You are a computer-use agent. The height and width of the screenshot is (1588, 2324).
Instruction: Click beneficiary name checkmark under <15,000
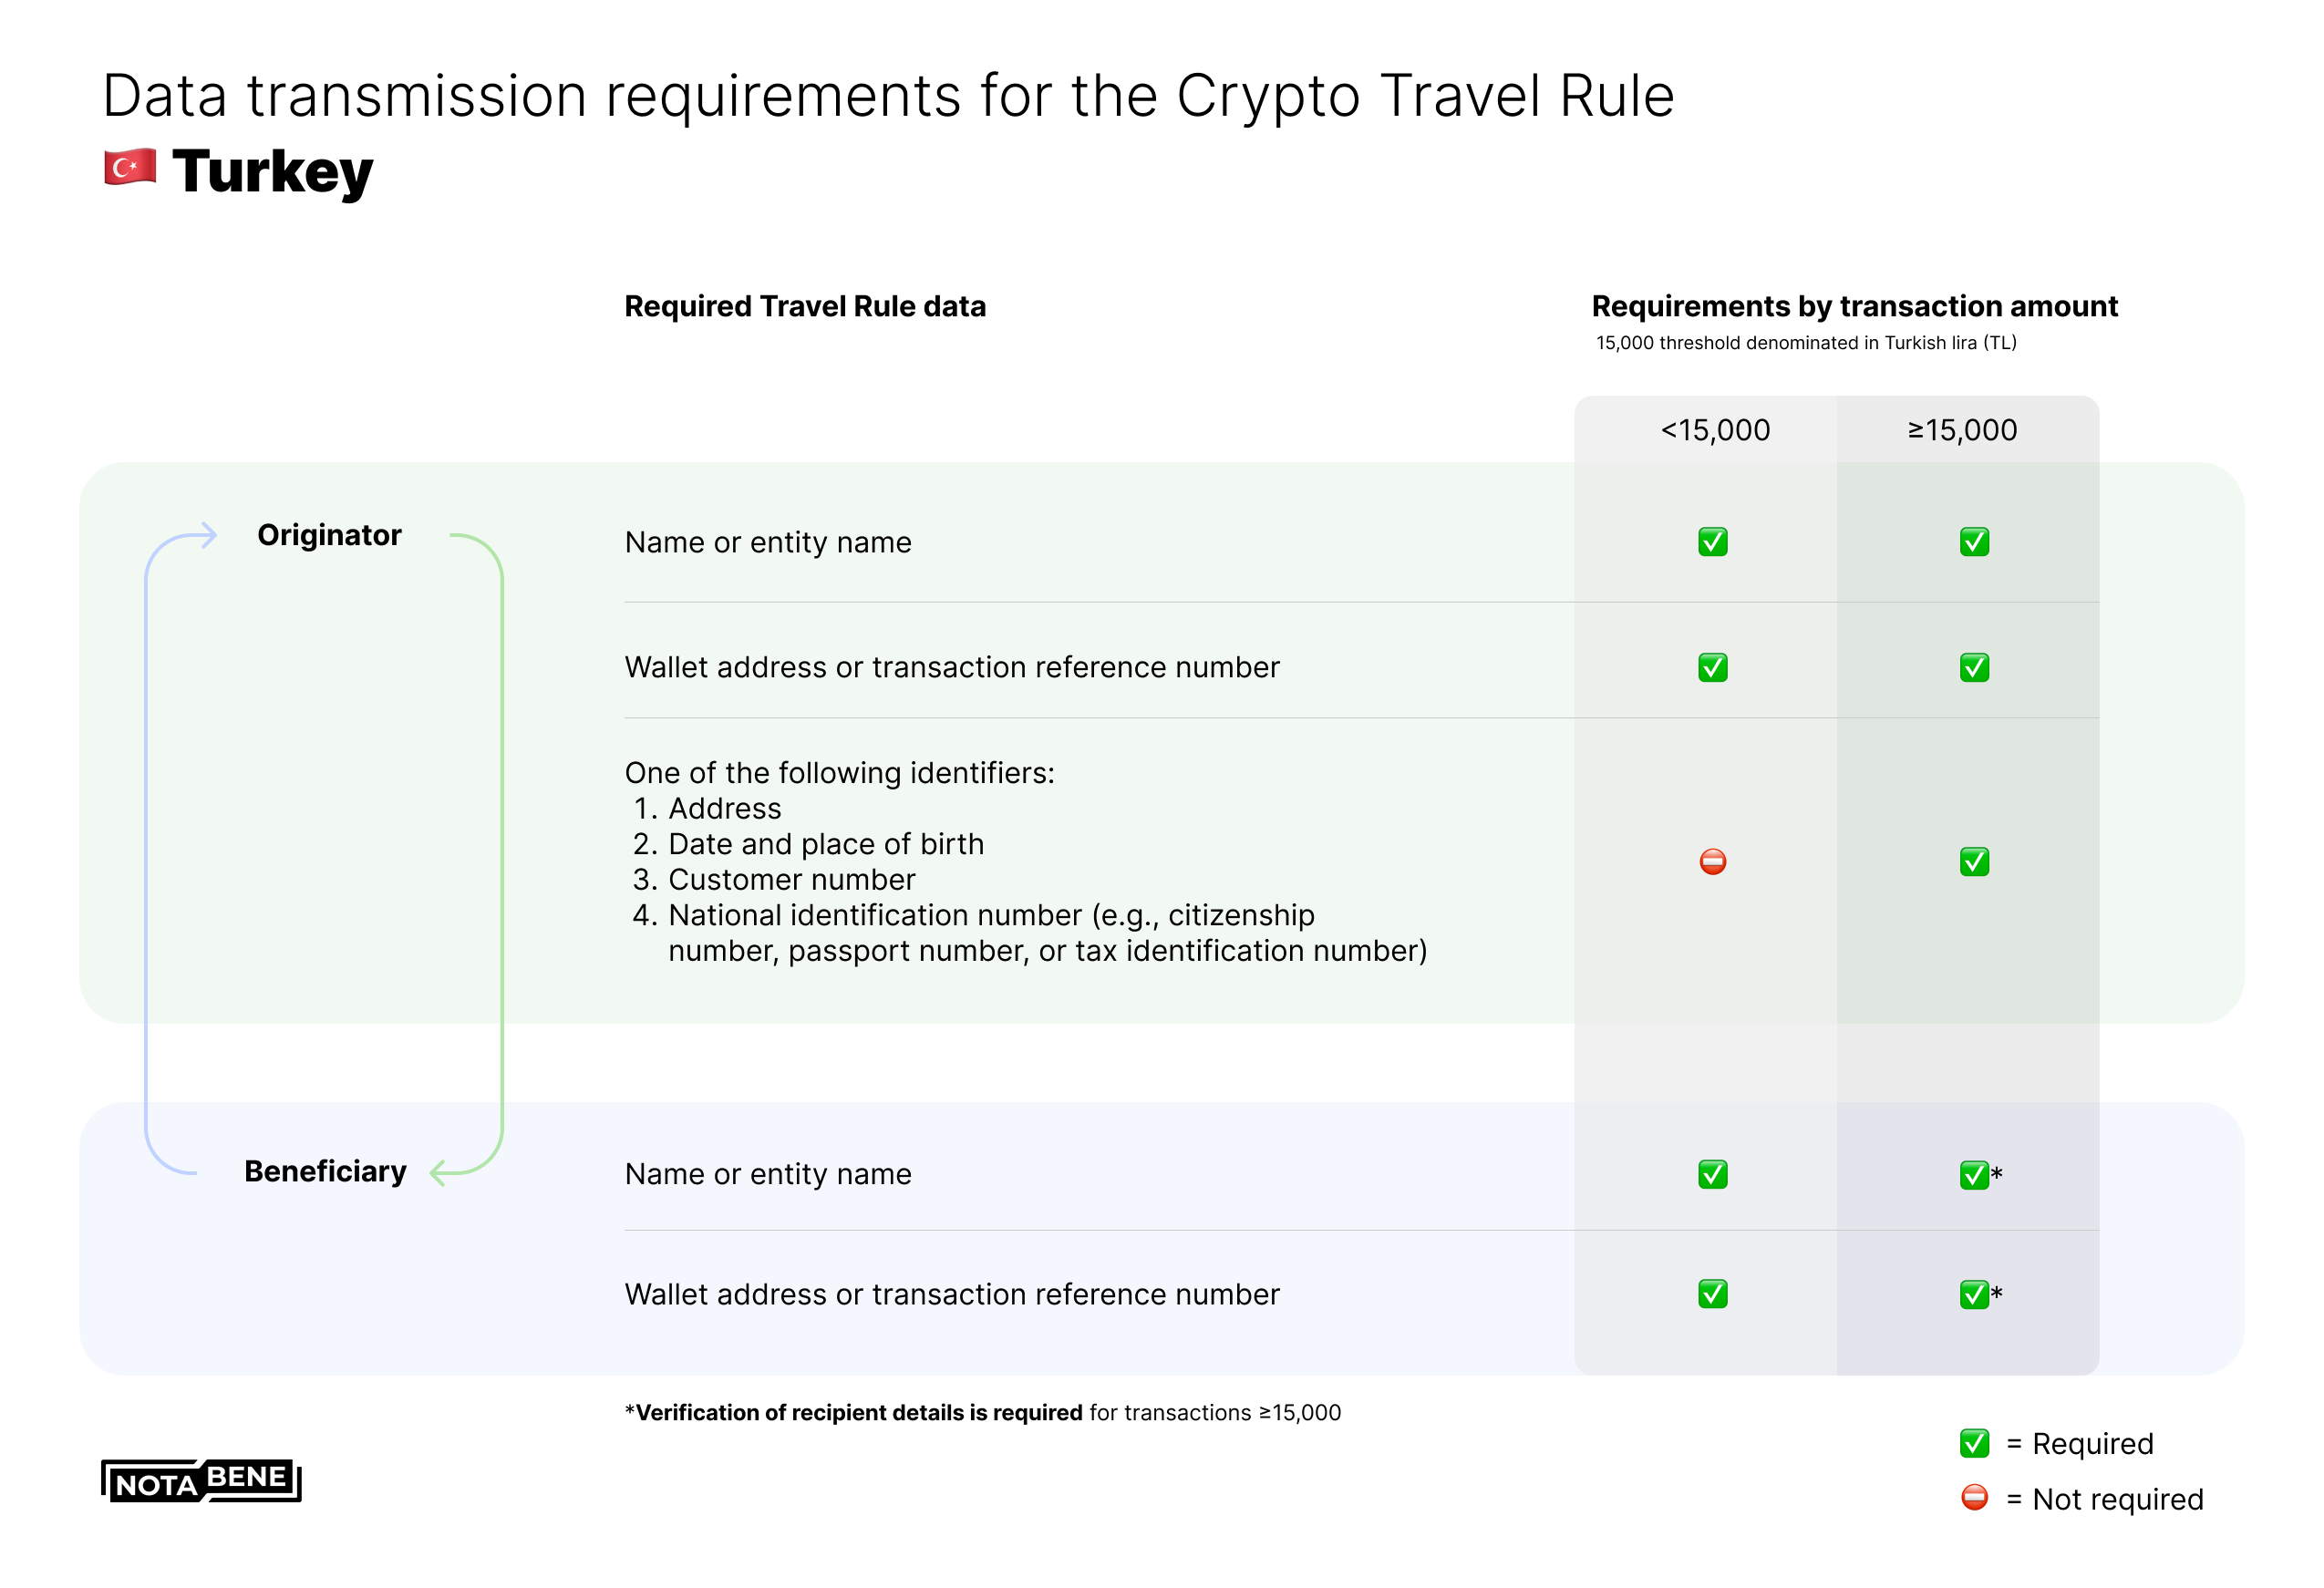[x=1712, y=1174]
